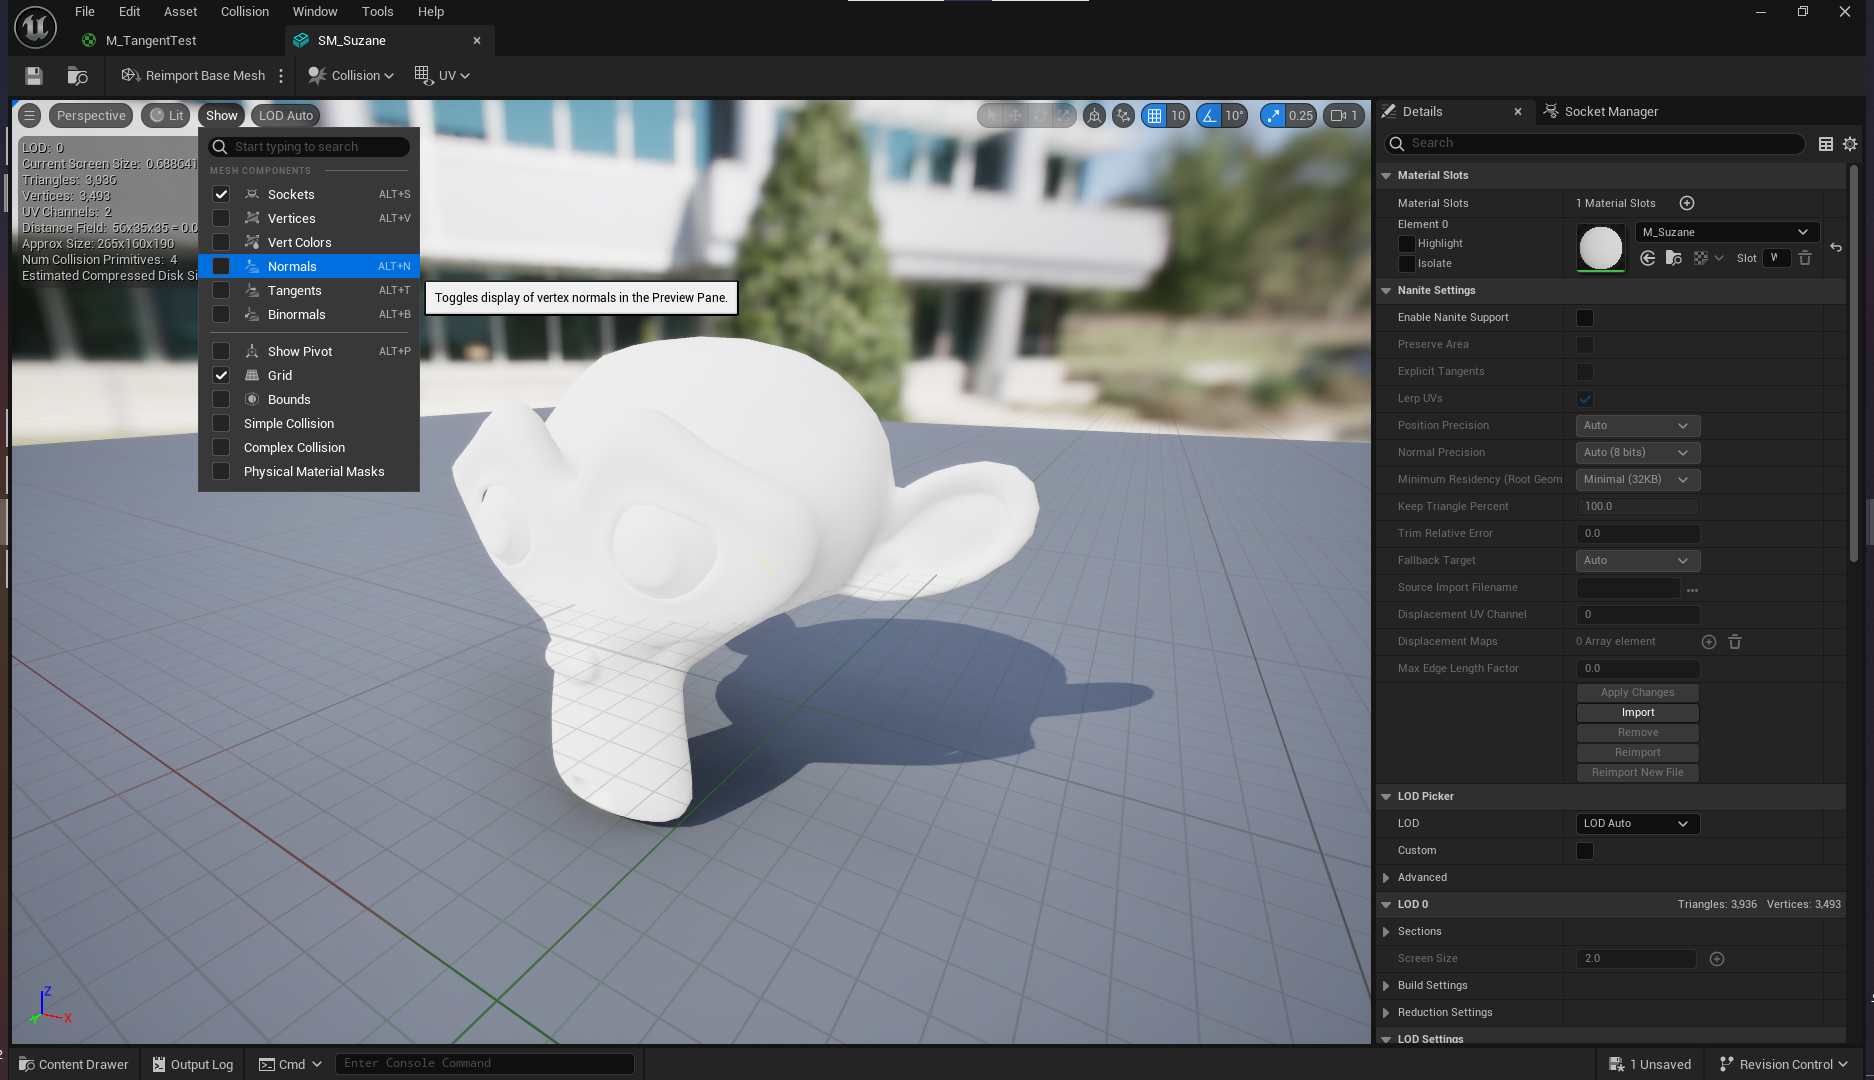1874x1080 pixels.
Task: Click the Lit view mode button
Action: [x=166, y=116]
